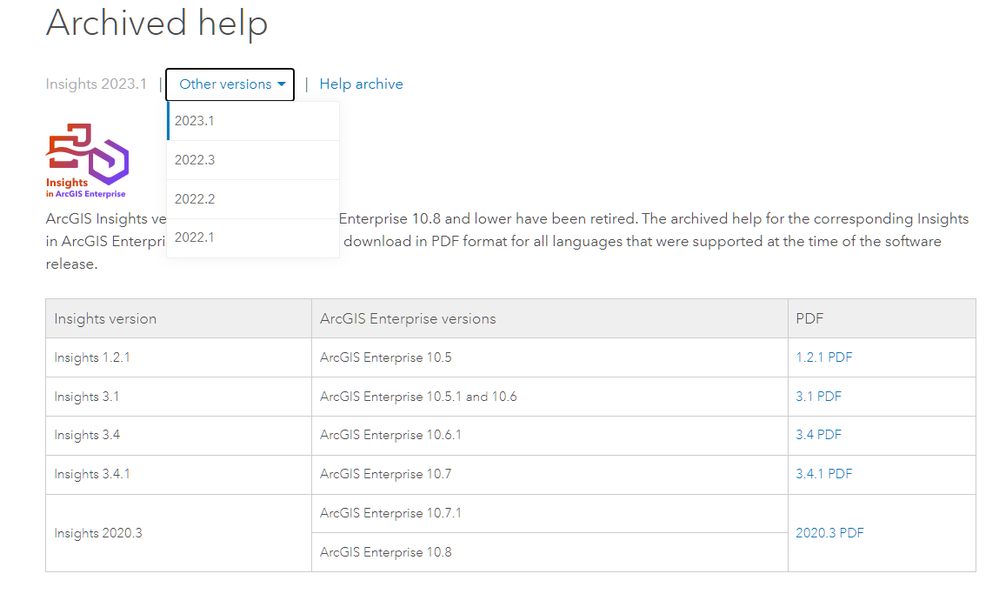Viewport: 999px width, 601px height.
Task: Click the Other versions dropdown caret arrow
Action: pyautogui.click(x=281, y=85)
